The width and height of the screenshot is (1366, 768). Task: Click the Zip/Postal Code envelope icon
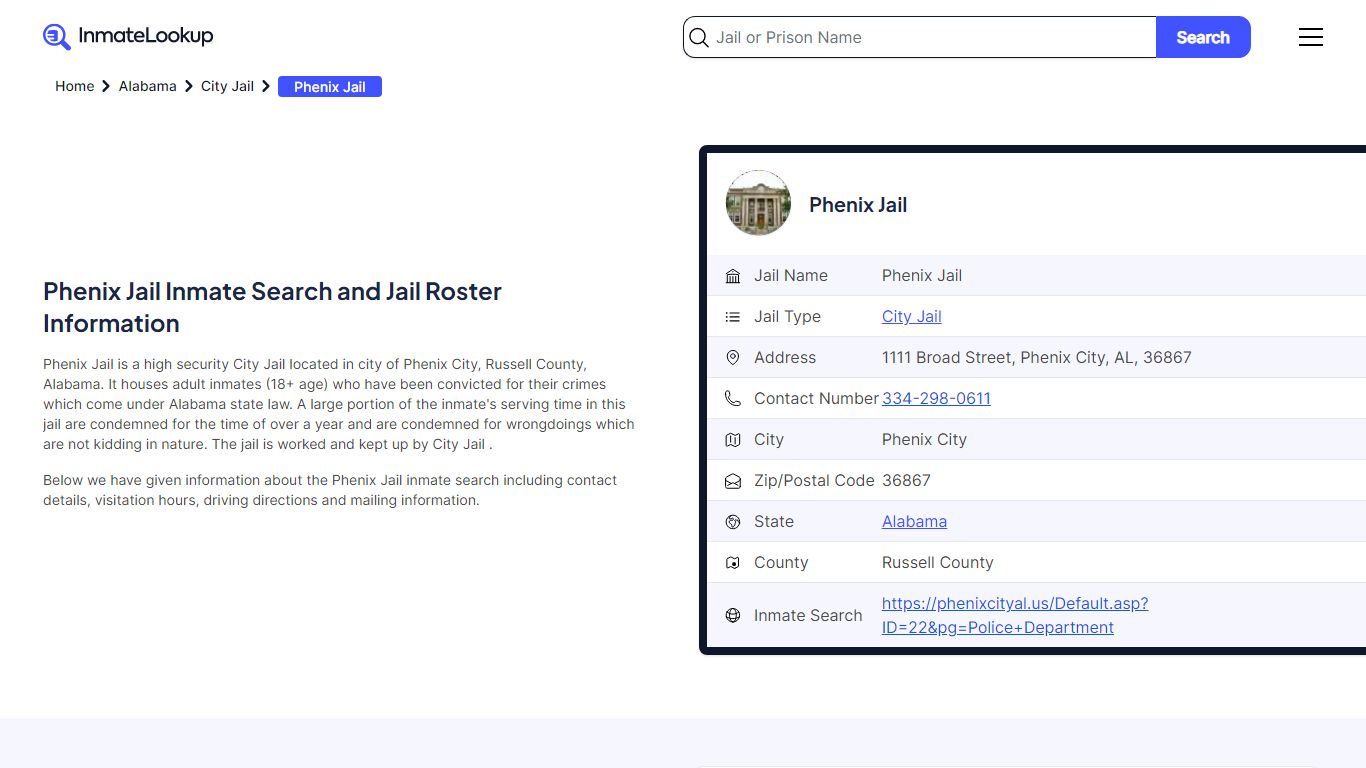click(733, 481)
